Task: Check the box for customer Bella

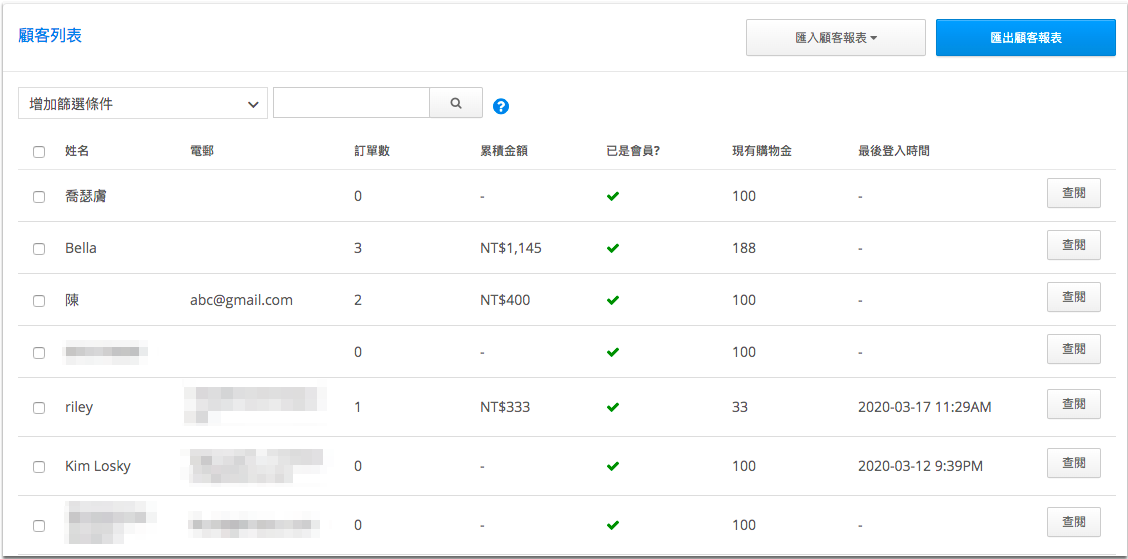Action: 39,249
